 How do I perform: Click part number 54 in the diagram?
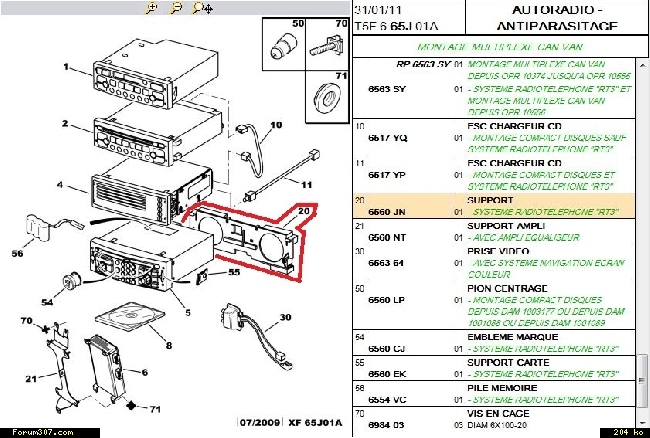[46, 301]
